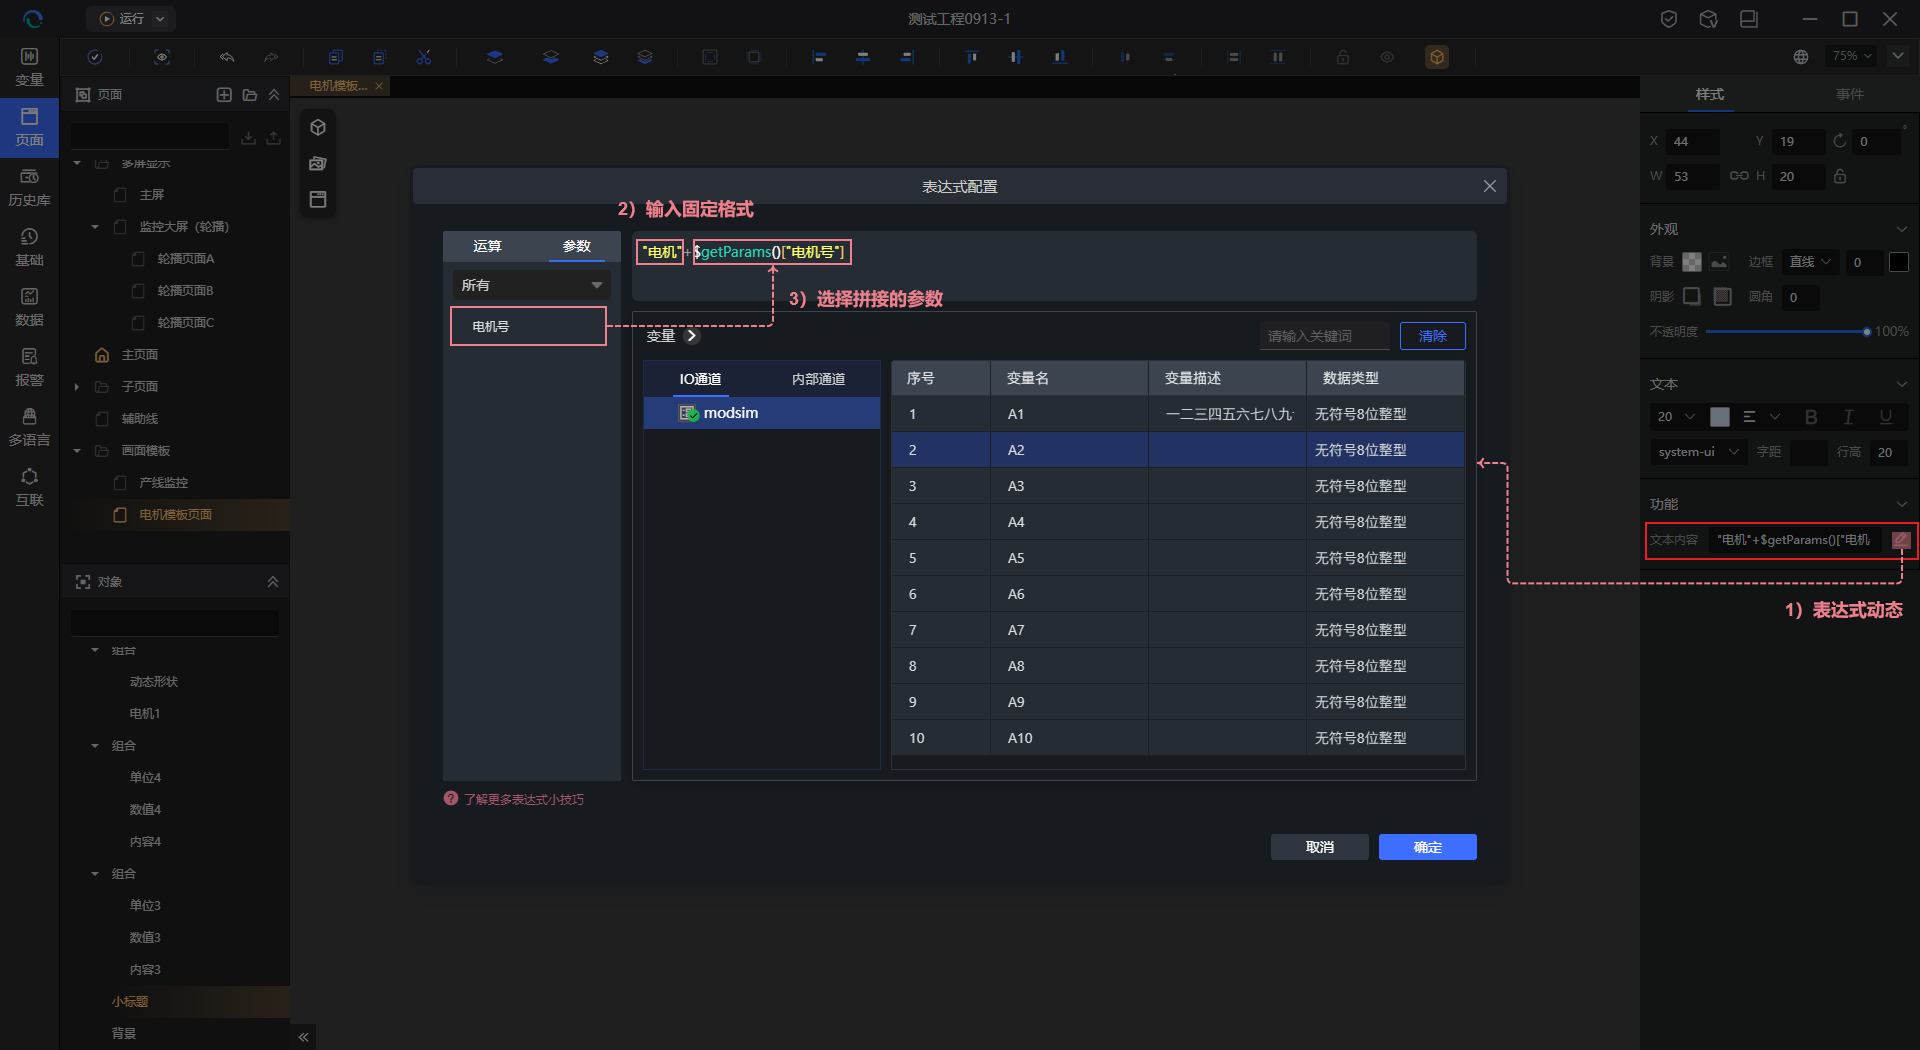The height and width of the screenshot is (1050, 1920).
Task: Open the 75% zoom dropdown
Action: coord(1852,56)
